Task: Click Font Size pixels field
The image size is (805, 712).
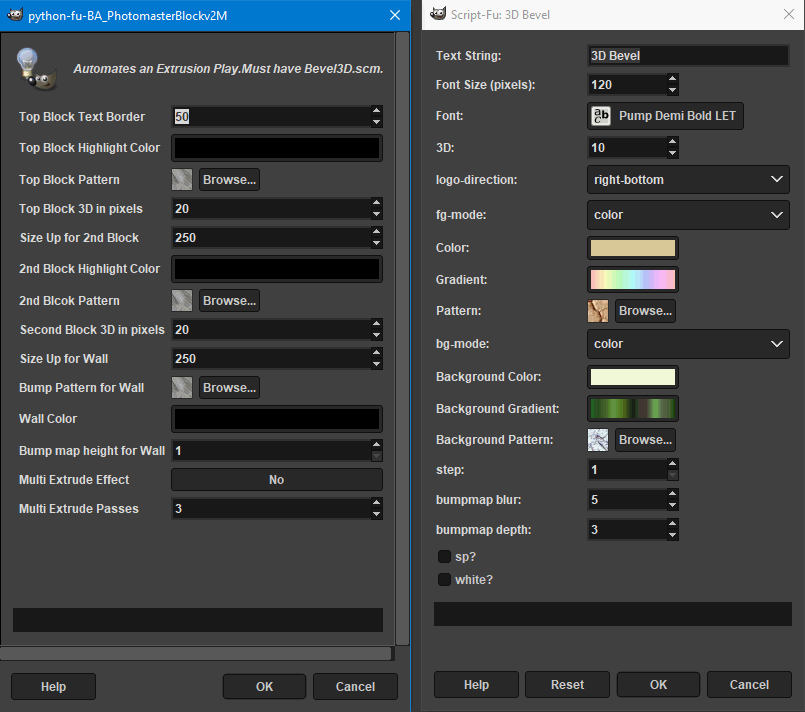Action: tap(627, 85)
